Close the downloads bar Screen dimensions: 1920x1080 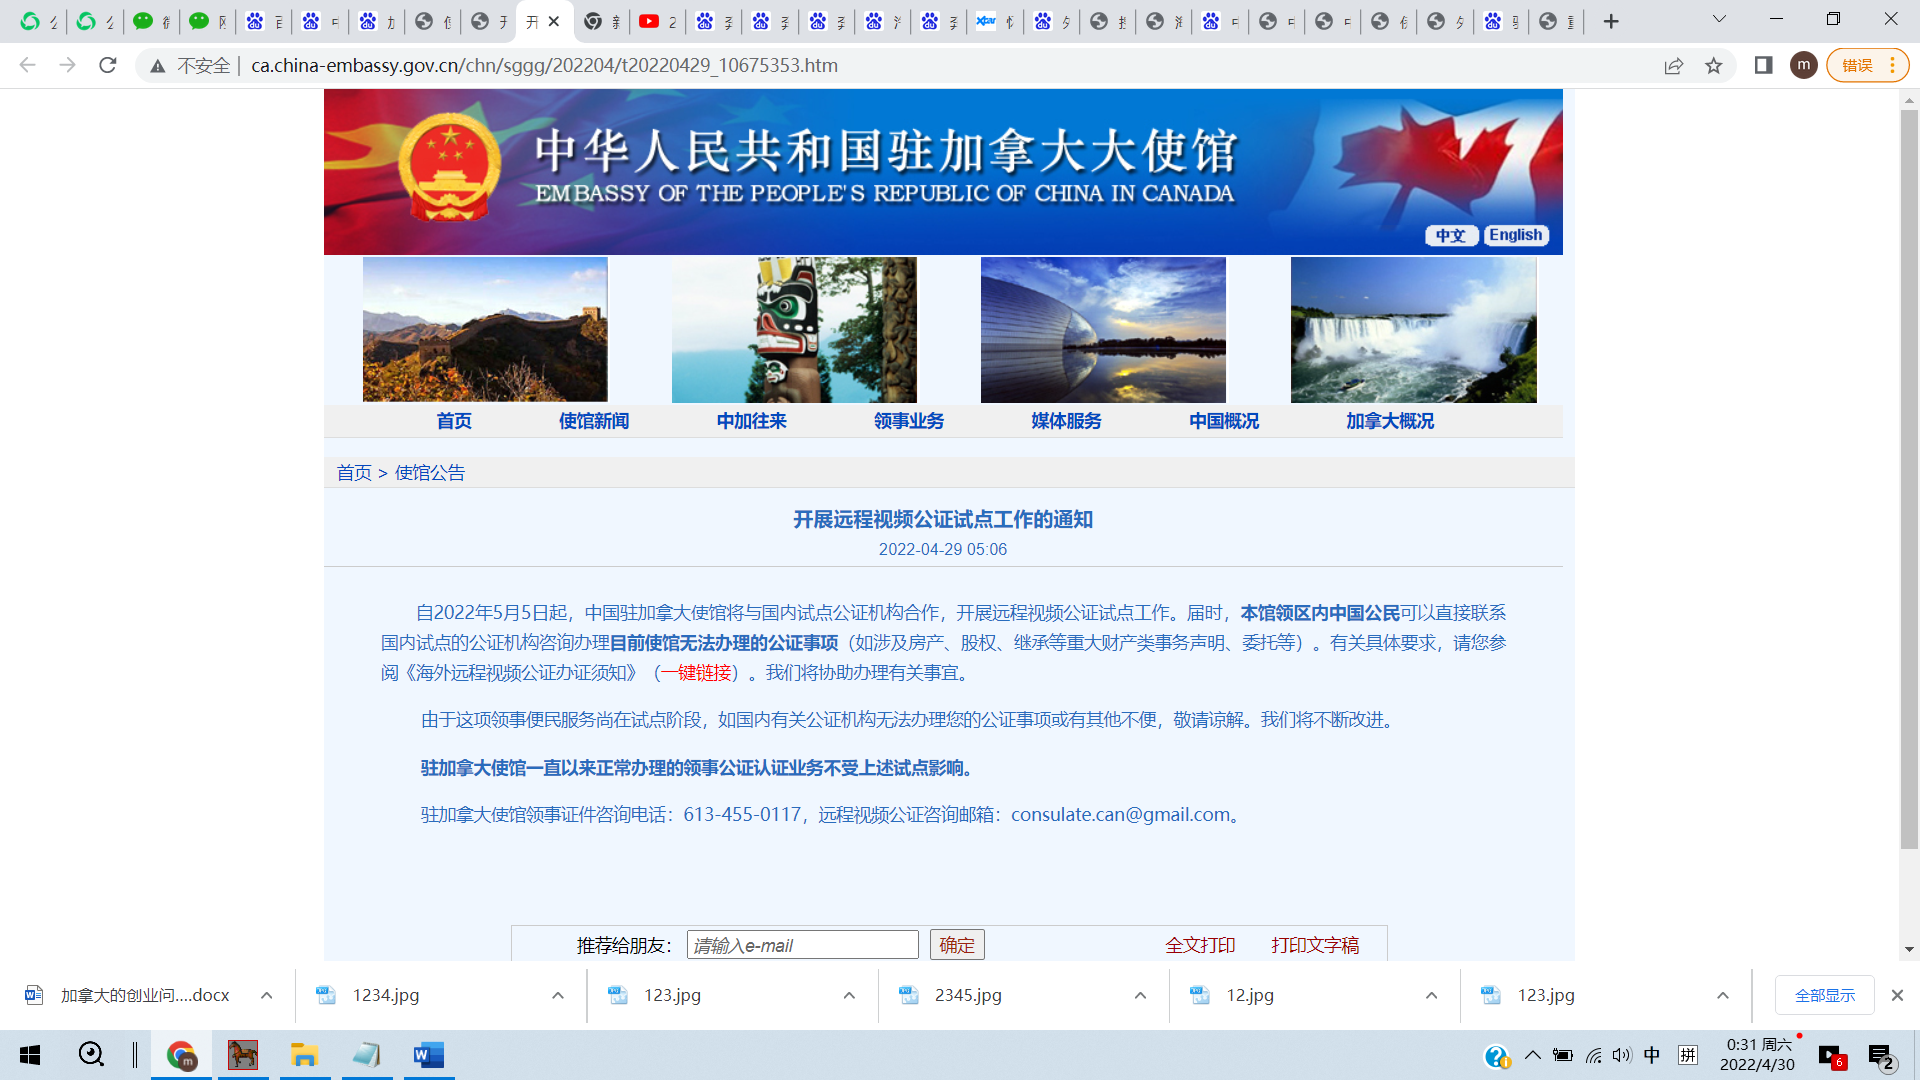point(1897,995)
